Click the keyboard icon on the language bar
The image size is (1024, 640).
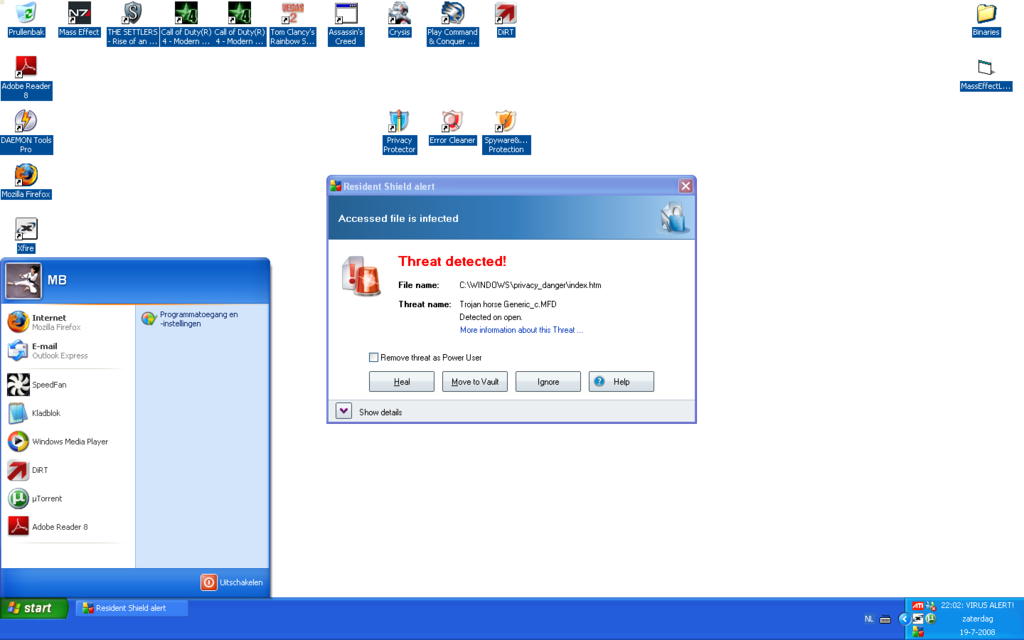pyautogui.click(x=885, y=619)
